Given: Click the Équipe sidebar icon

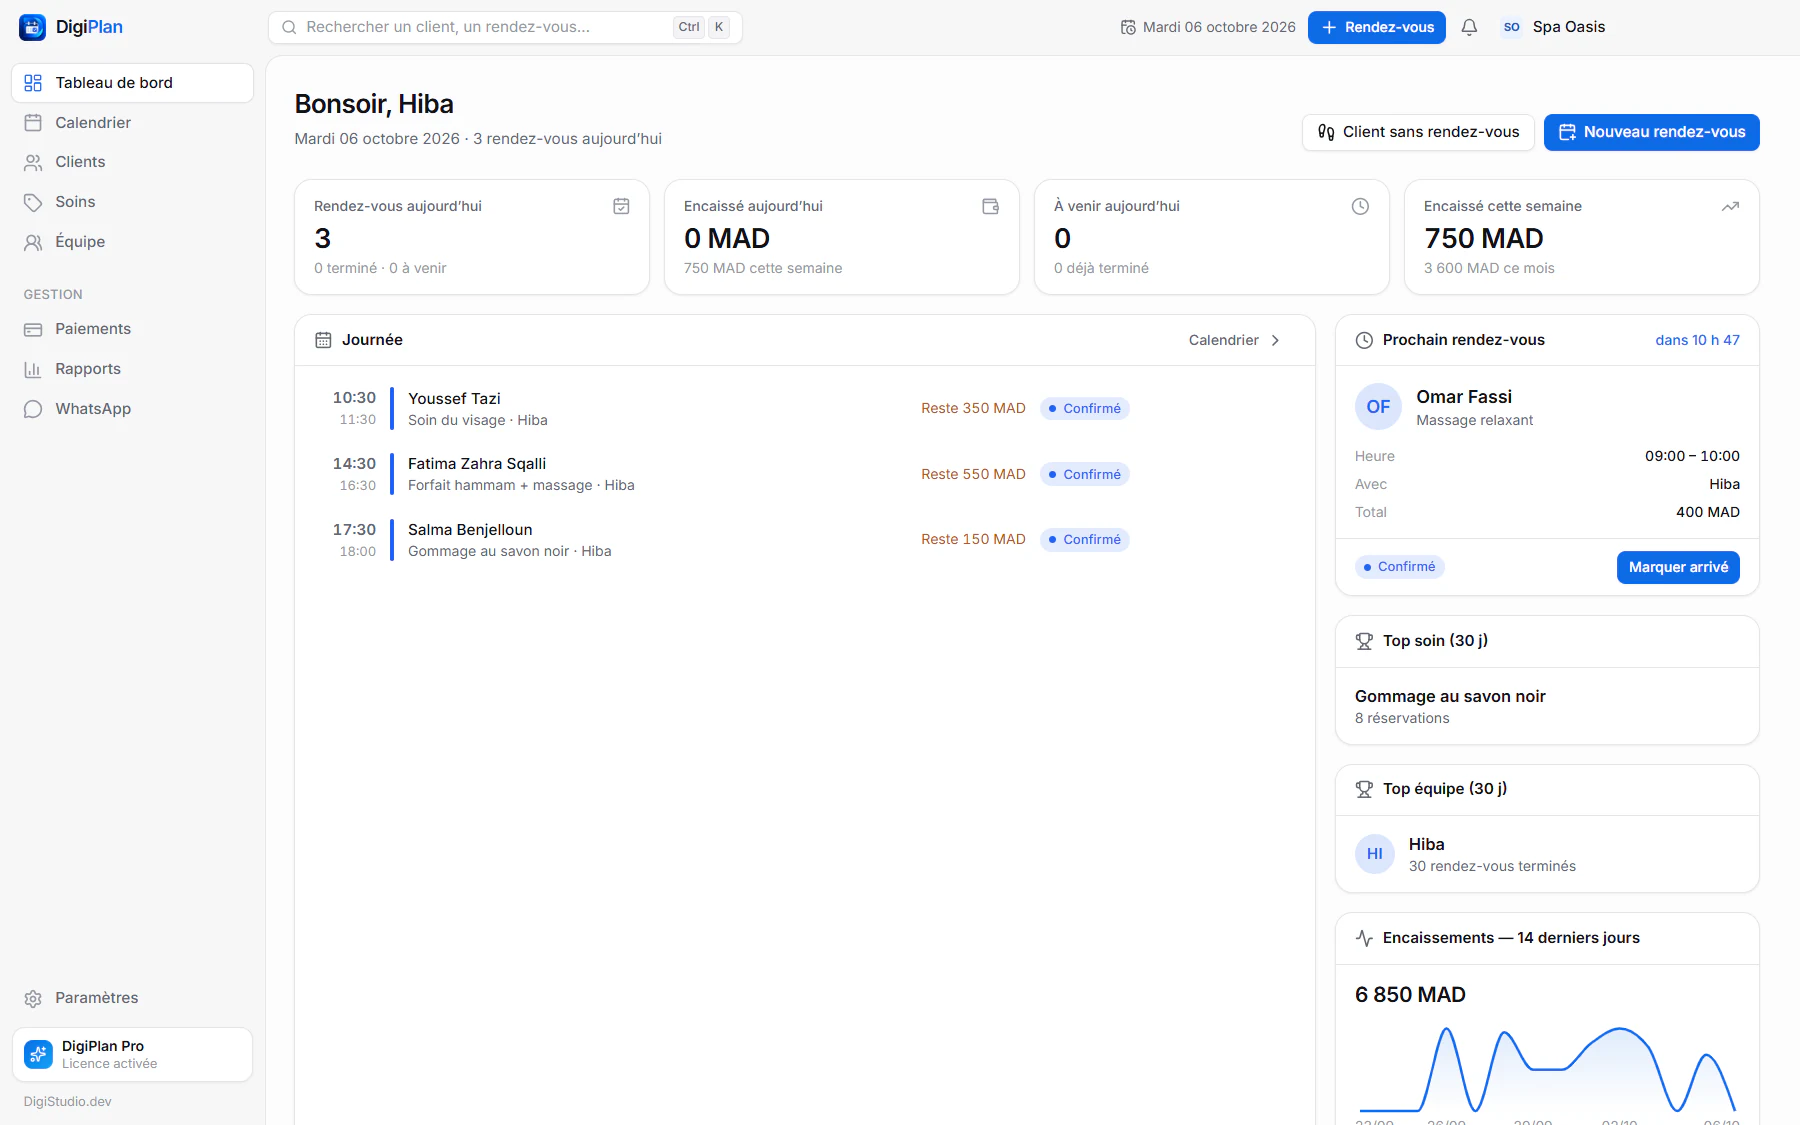Looking at the screenshot, I should pyautogui.click(x=33, y=242).
